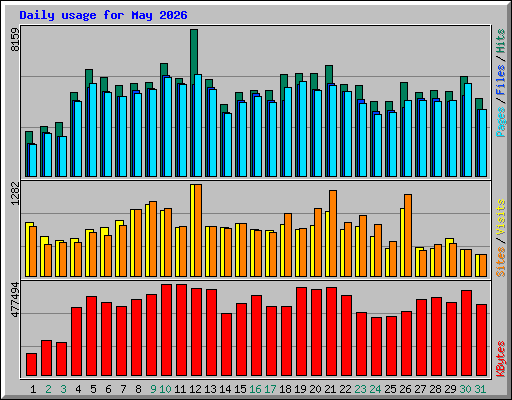Click the red KBytes bar for day 1

[x=31, y=364]
